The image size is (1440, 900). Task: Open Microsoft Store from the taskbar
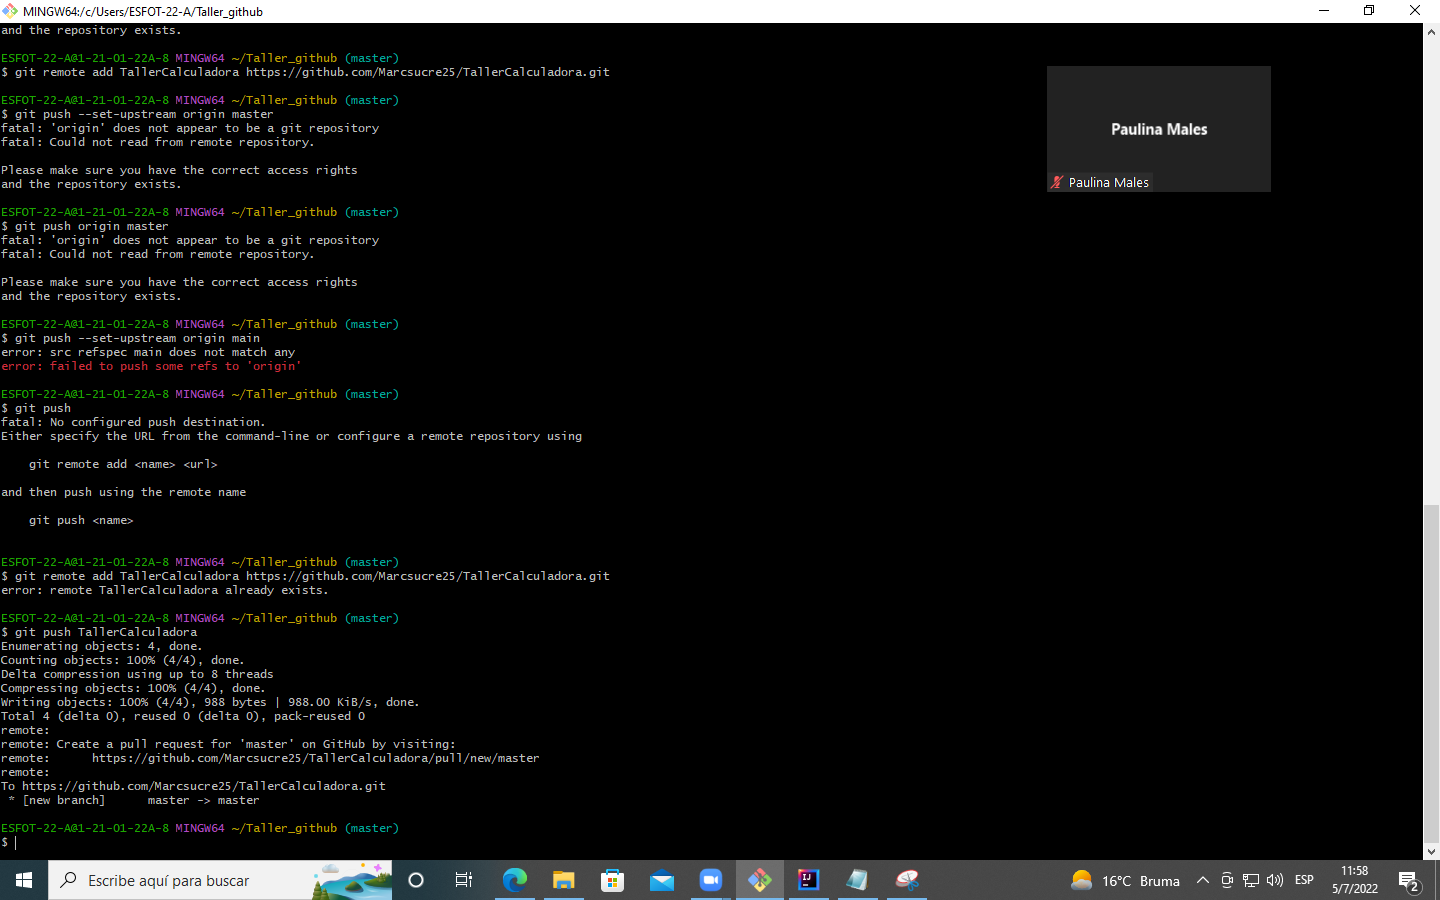tap(613, 880)
